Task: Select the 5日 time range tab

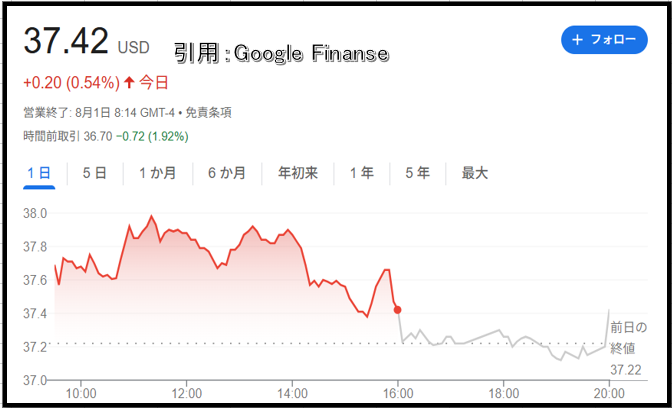Action: (x=95, y=173)
